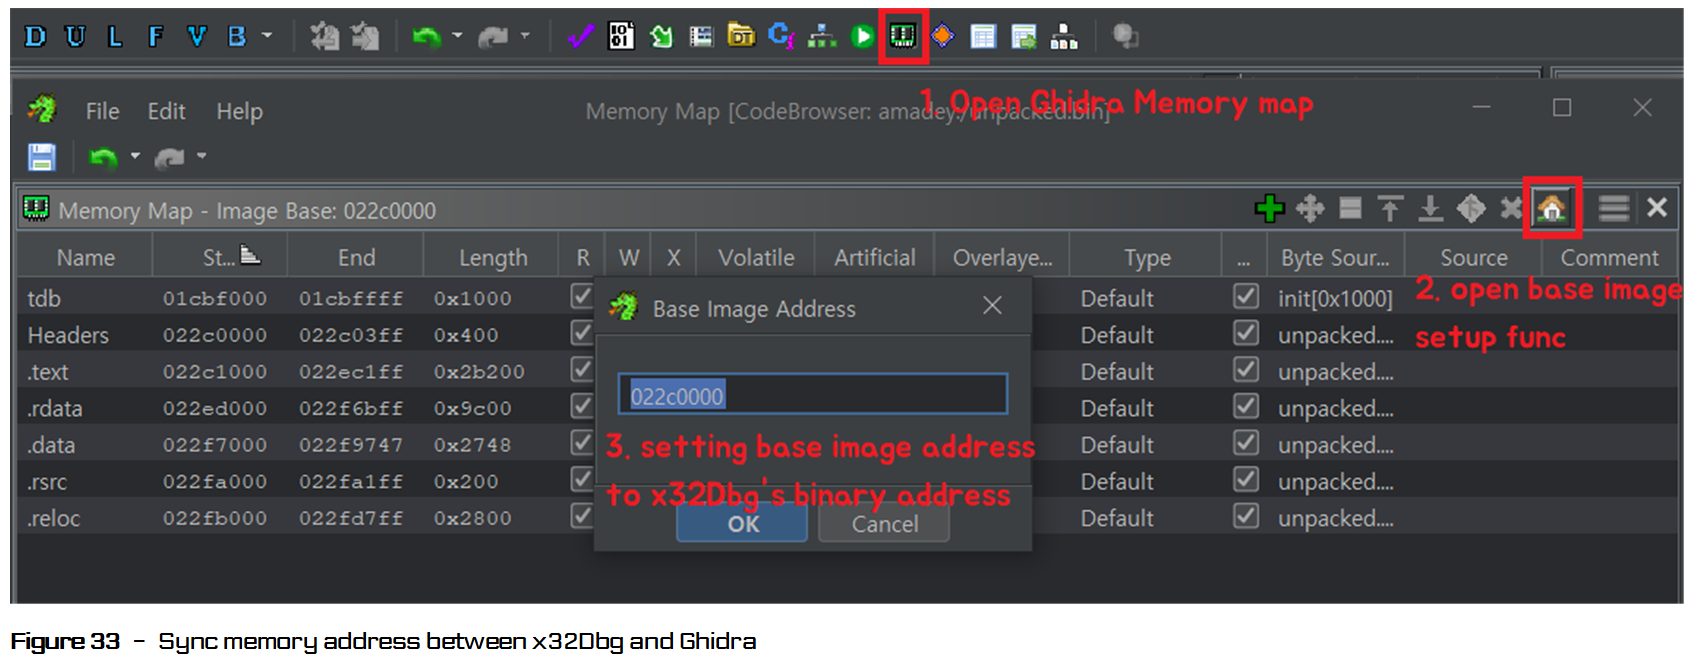The width and height of the screenshot is (1689, 658).
Task: Click the Expand Block Up arrow icon
Action: pyautogui.click(x=1390, y=208)
